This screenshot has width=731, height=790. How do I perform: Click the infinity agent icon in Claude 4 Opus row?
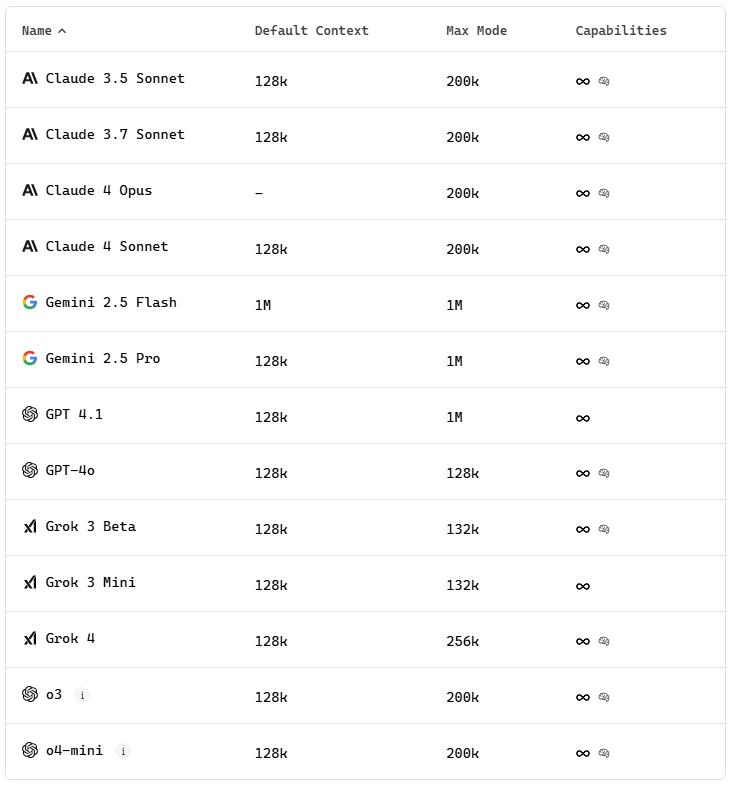(583, 193)
